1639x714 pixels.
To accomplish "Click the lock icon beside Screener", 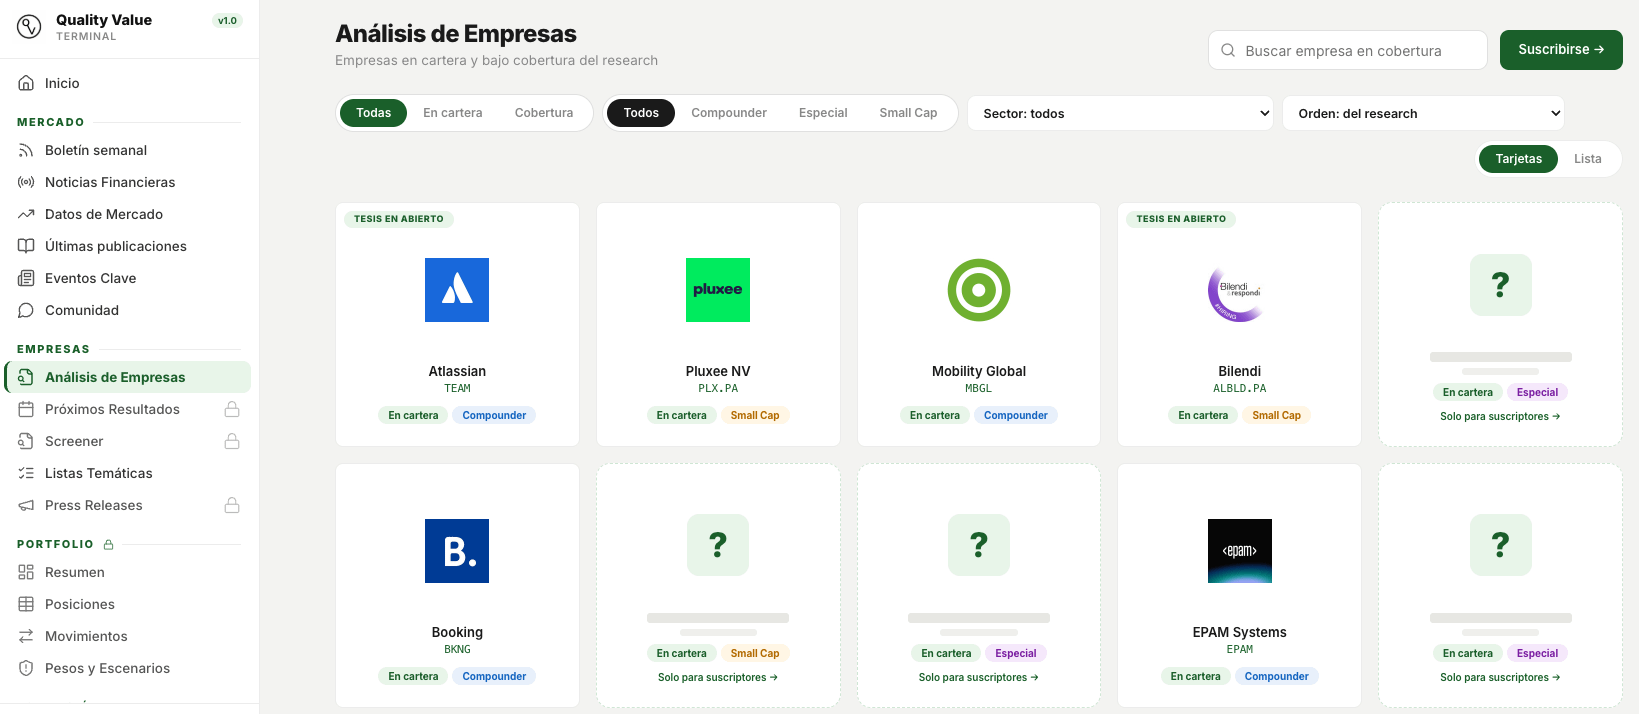I will point(232,441).
